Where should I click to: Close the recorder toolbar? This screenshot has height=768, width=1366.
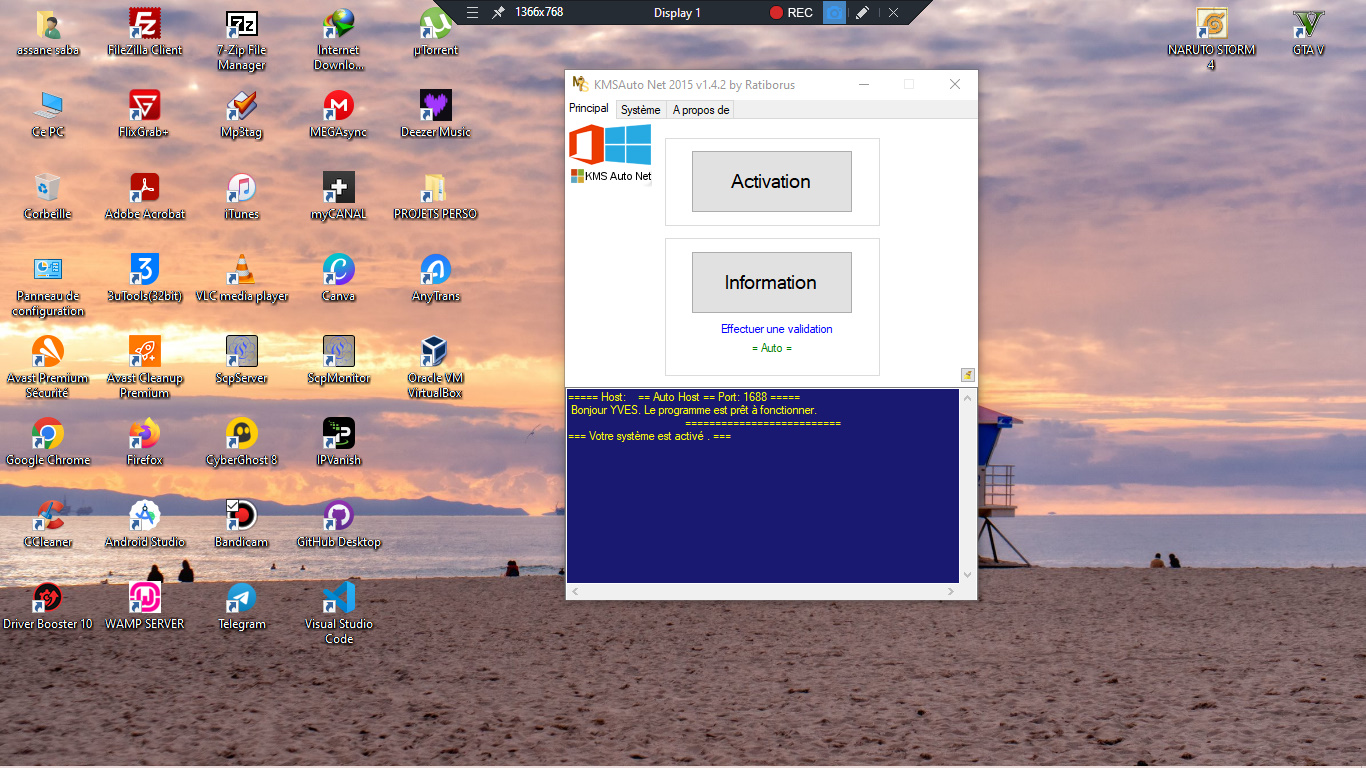coord(893,12)
